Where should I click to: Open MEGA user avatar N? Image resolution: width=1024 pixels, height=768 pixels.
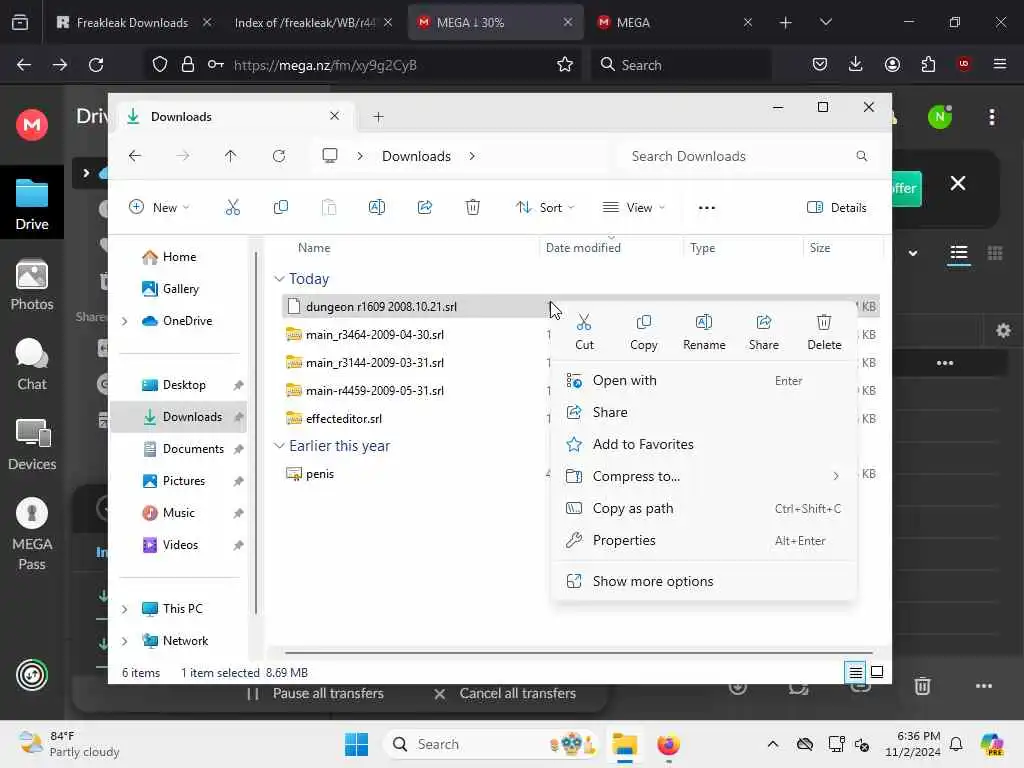click(x=940, y=117)
